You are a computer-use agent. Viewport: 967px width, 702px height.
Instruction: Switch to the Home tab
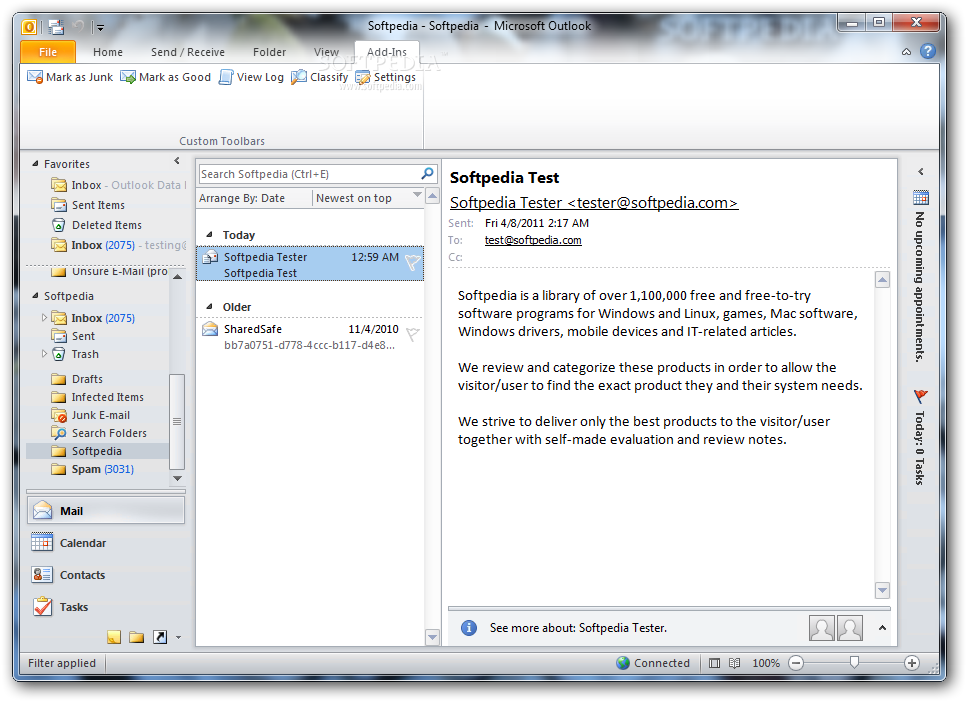click(108, 52)
